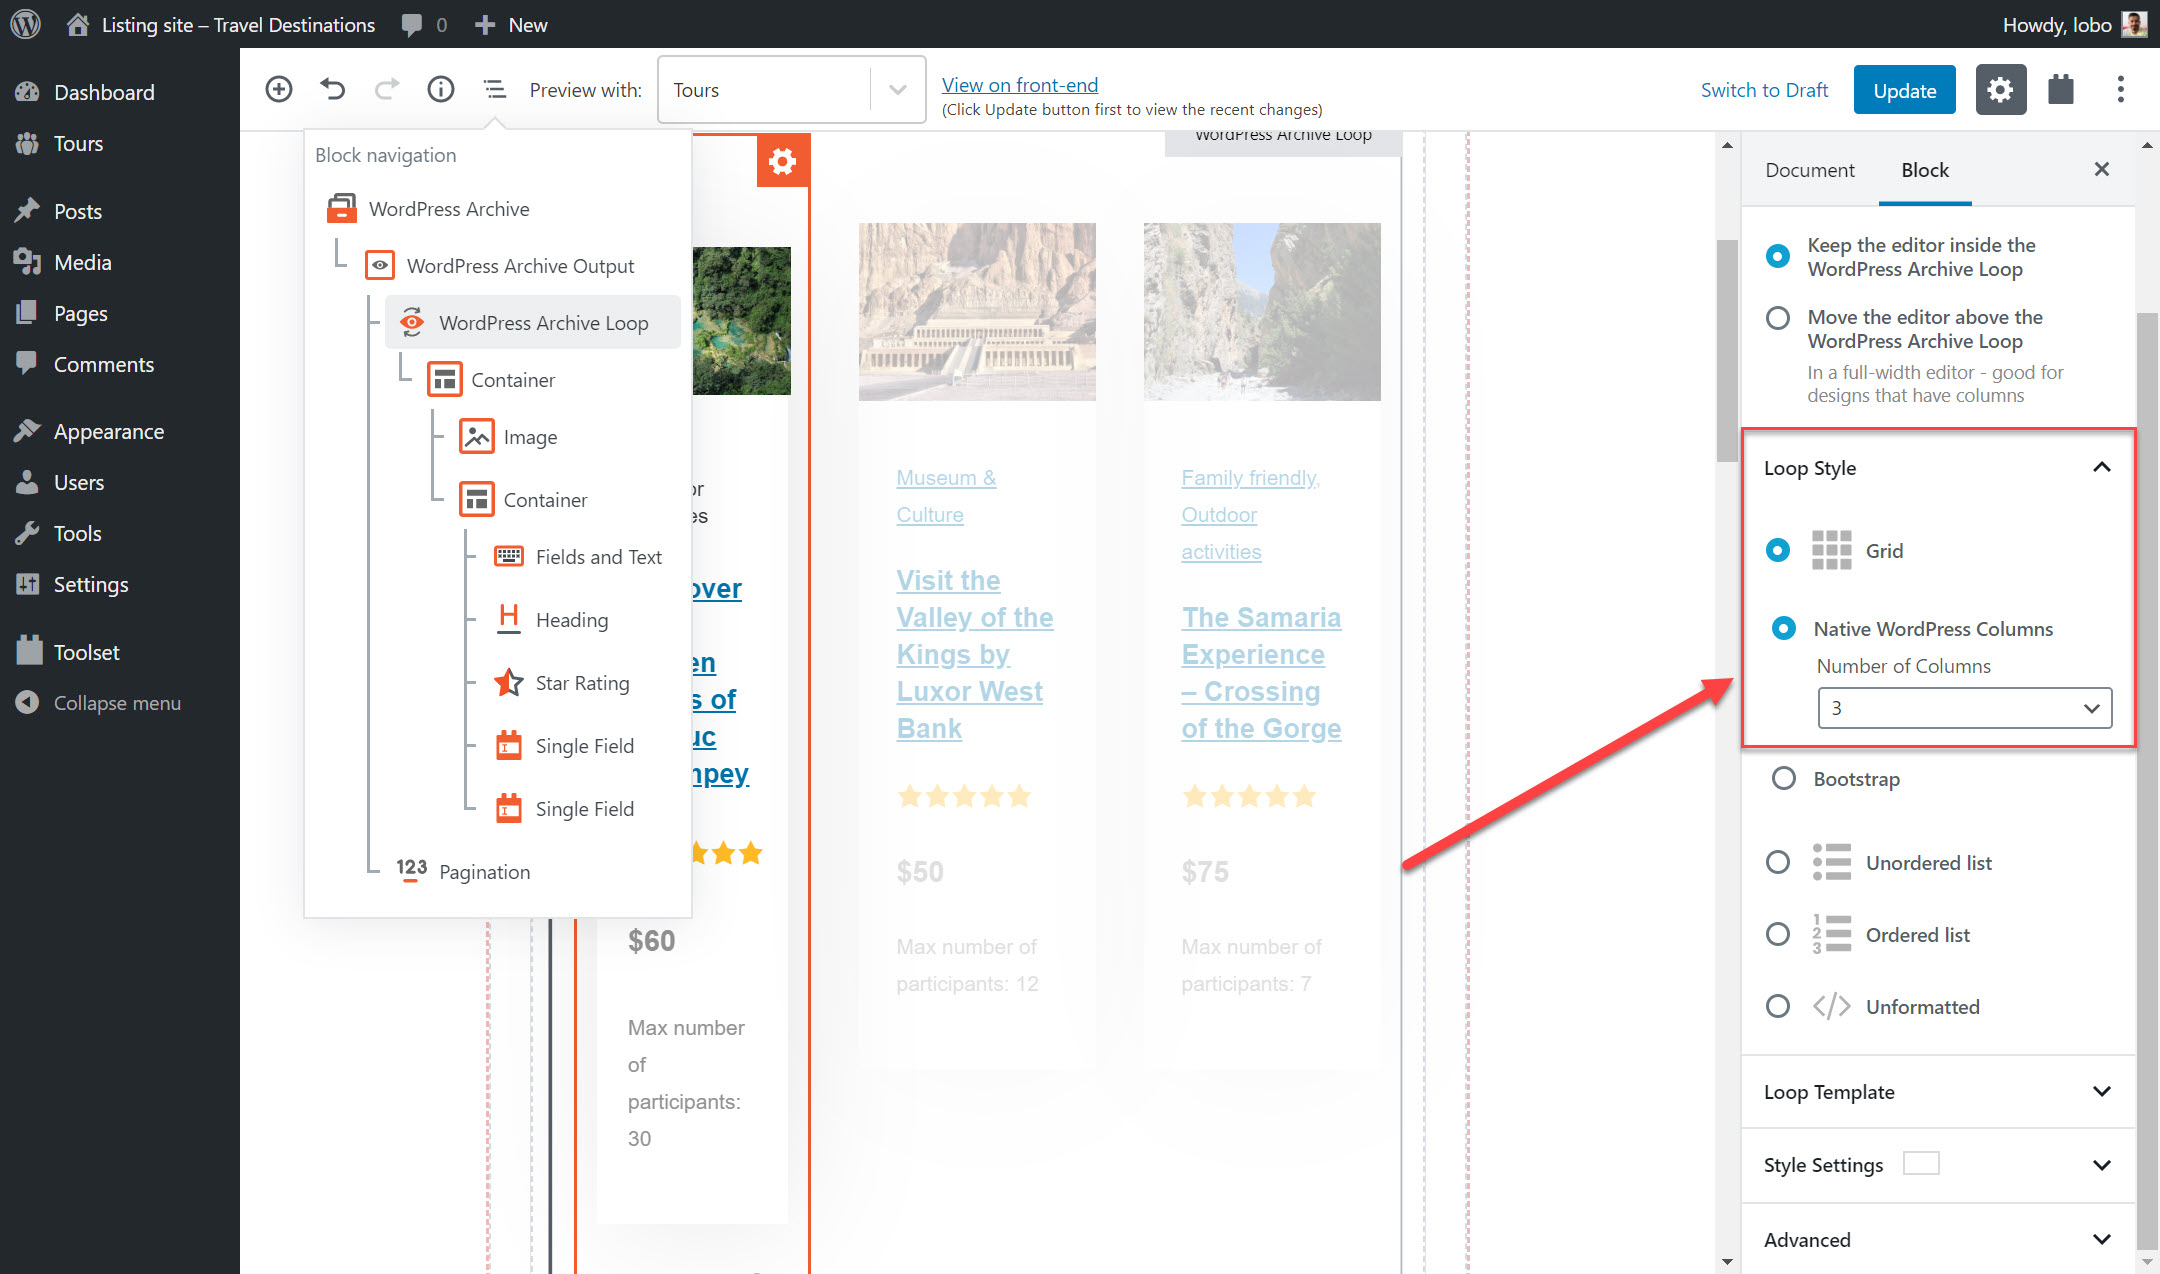Select Grid loop style radio
Viewport: 2160px width, 1274px height.
pos(1777,550)
